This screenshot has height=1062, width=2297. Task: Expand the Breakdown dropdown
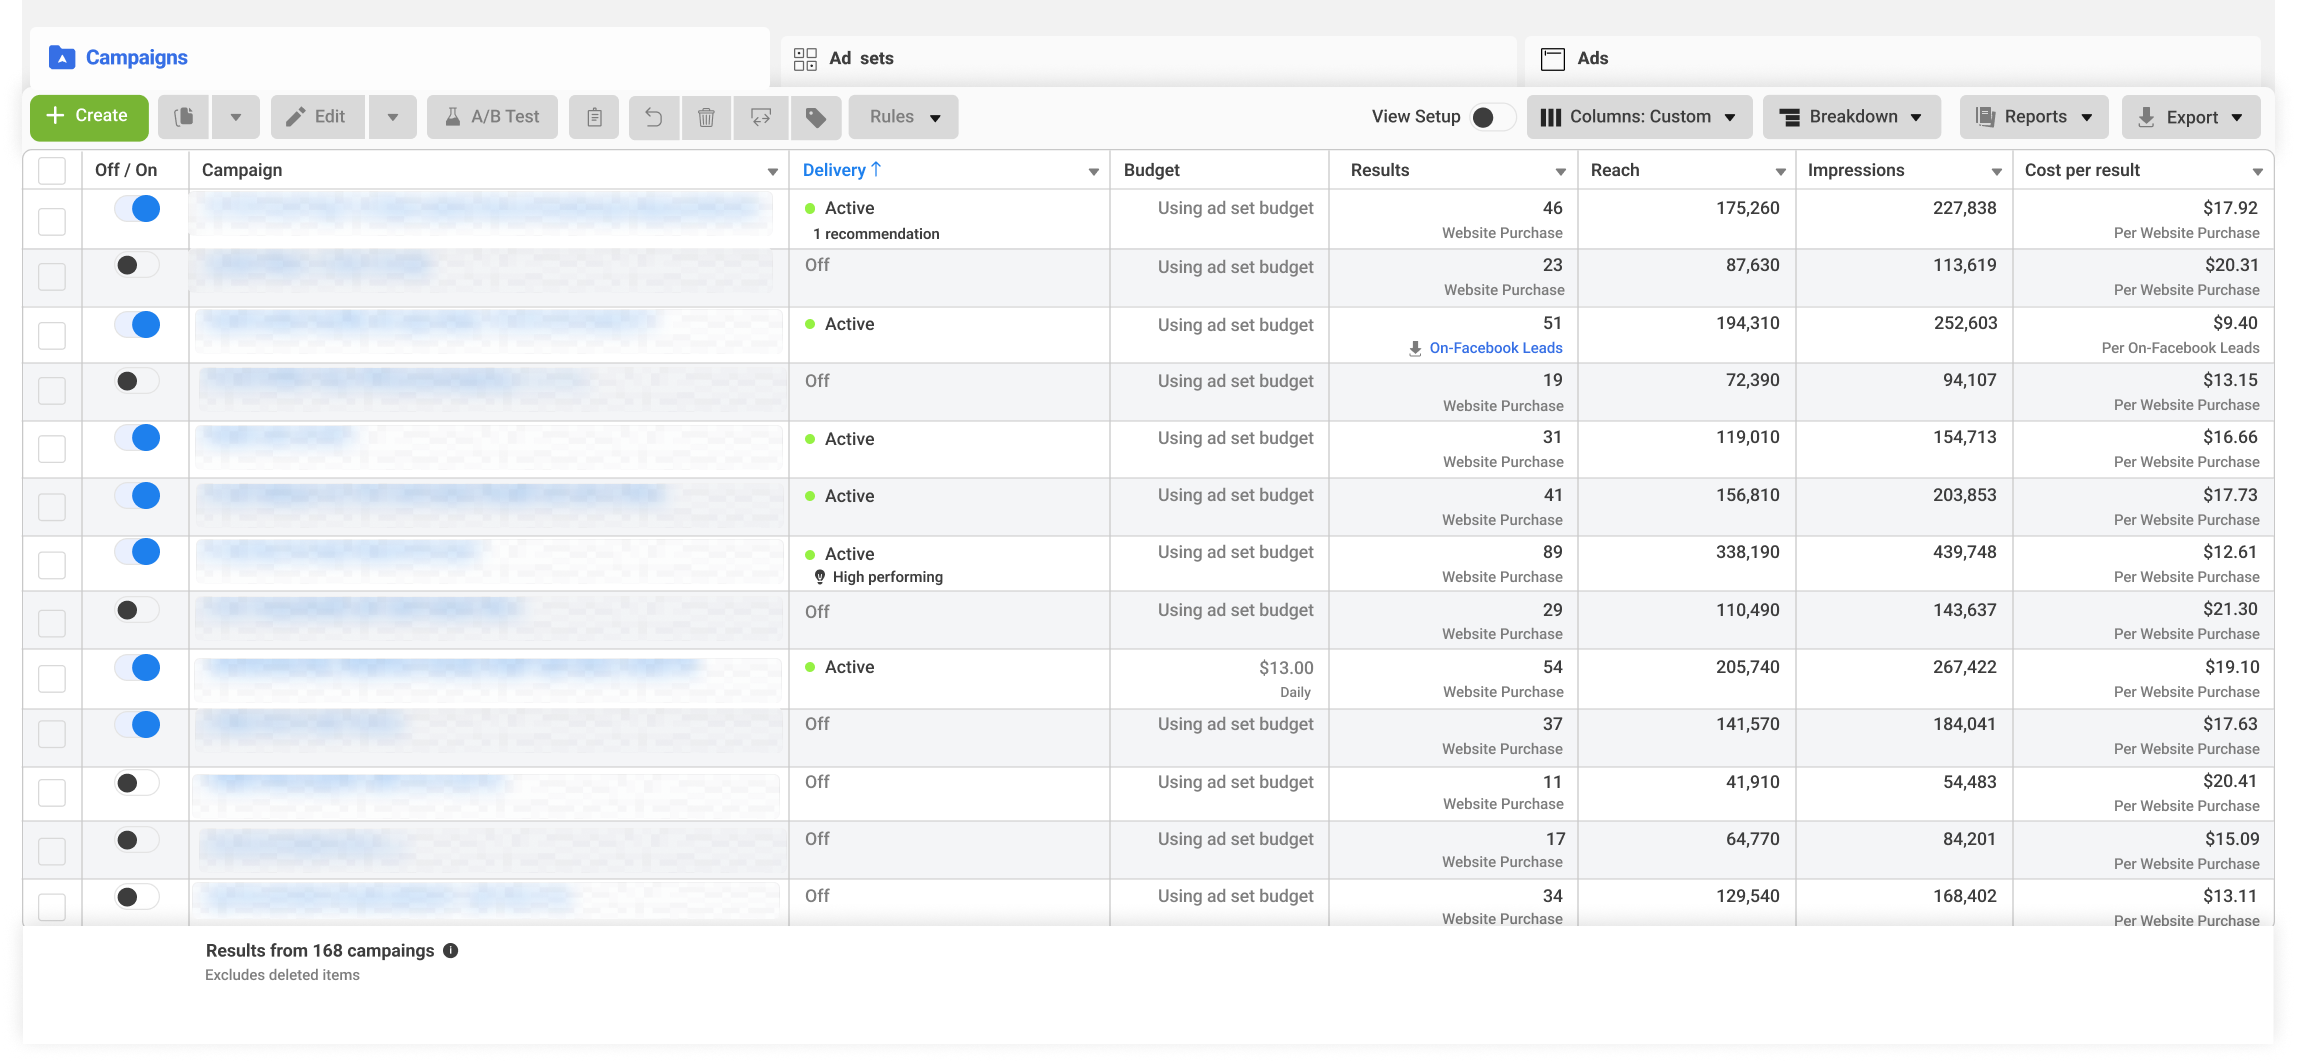tap(1852, 117)
